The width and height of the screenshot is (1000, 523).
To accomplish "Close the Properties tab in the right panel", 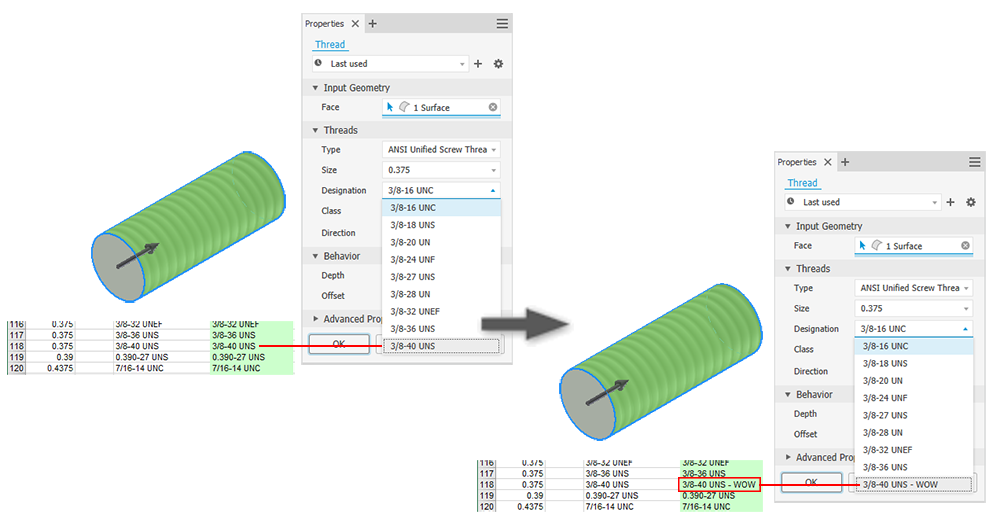I will coord(828,162).
